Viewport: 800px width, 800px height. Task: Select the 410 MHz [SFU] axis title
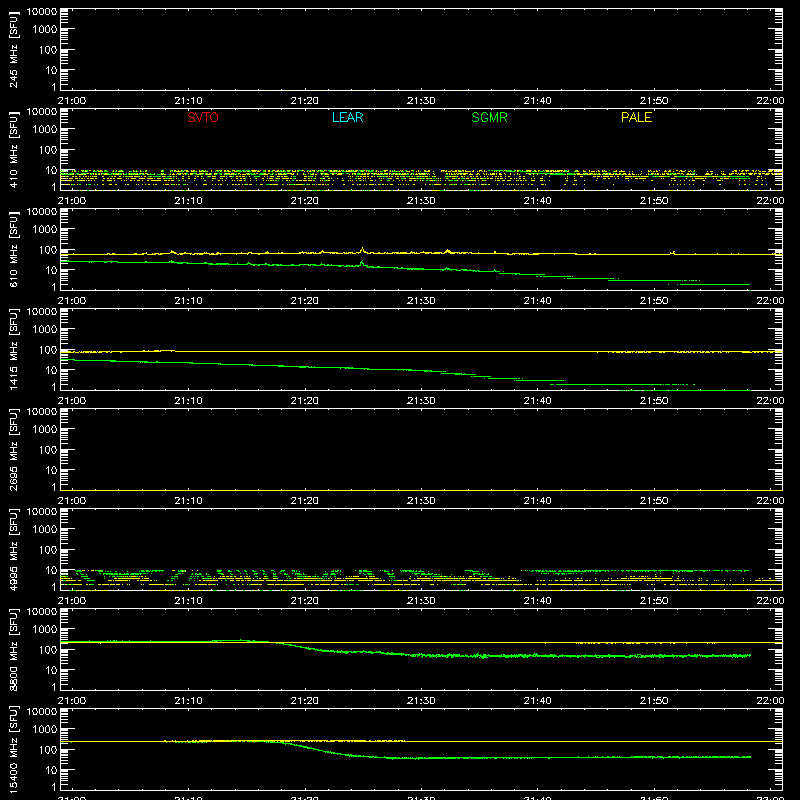pyautogui.click(x=14, y=150)
